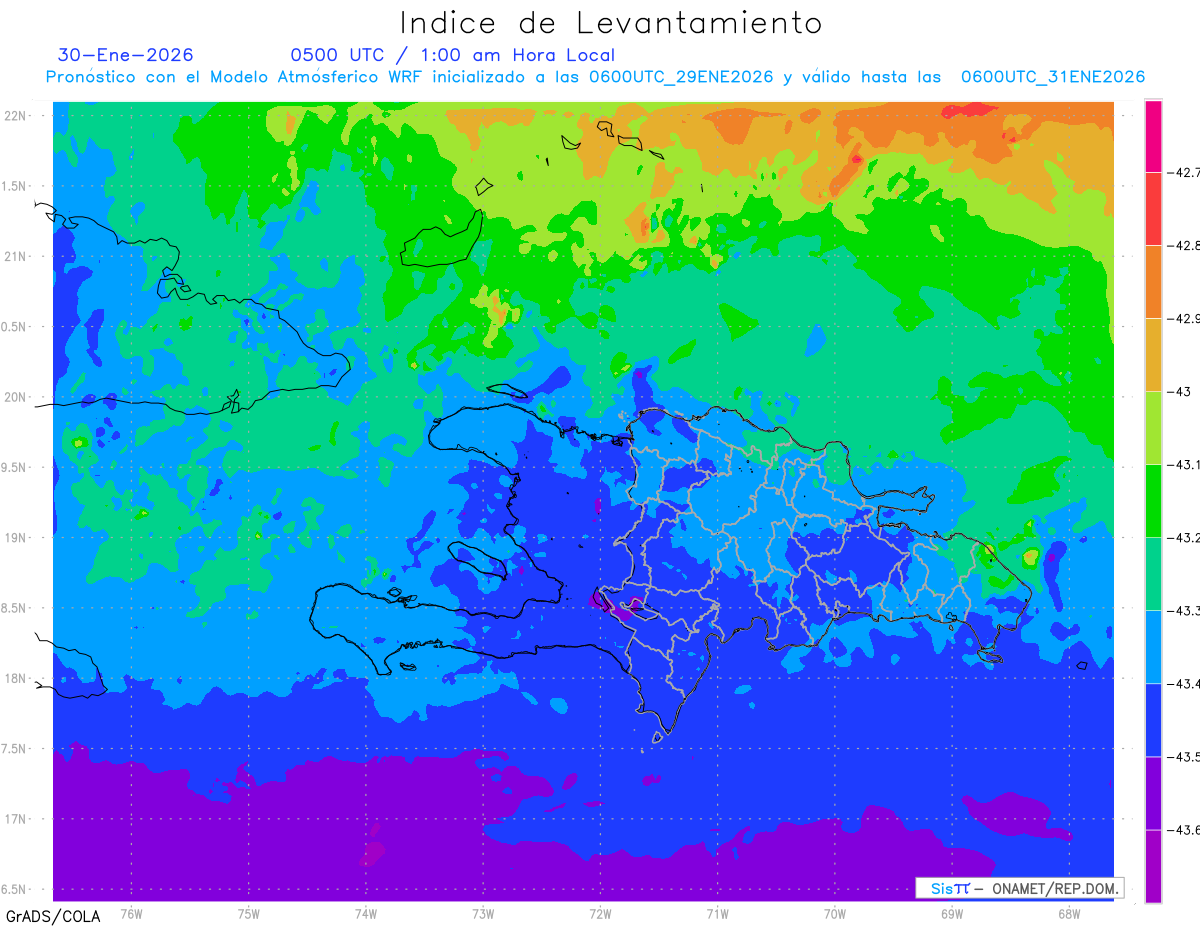Click the "75W" longitude label

pos(249,914)
